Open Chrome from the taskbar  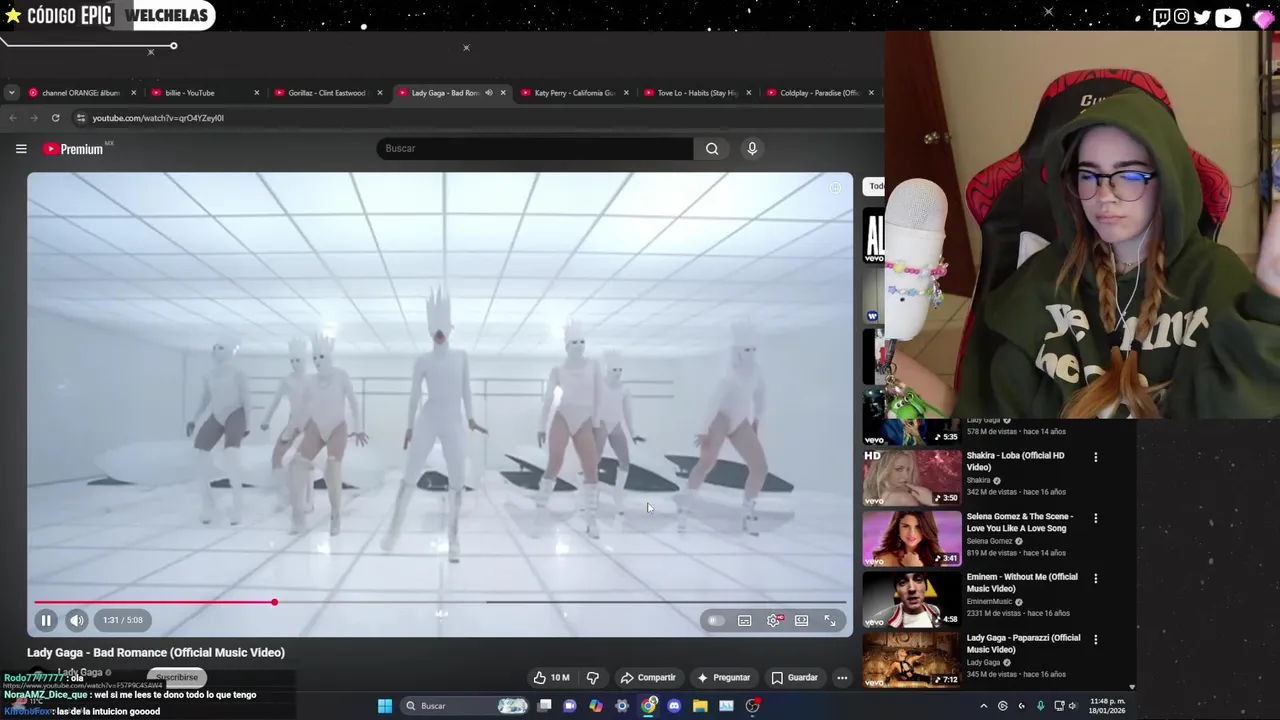tap(648, 706)
